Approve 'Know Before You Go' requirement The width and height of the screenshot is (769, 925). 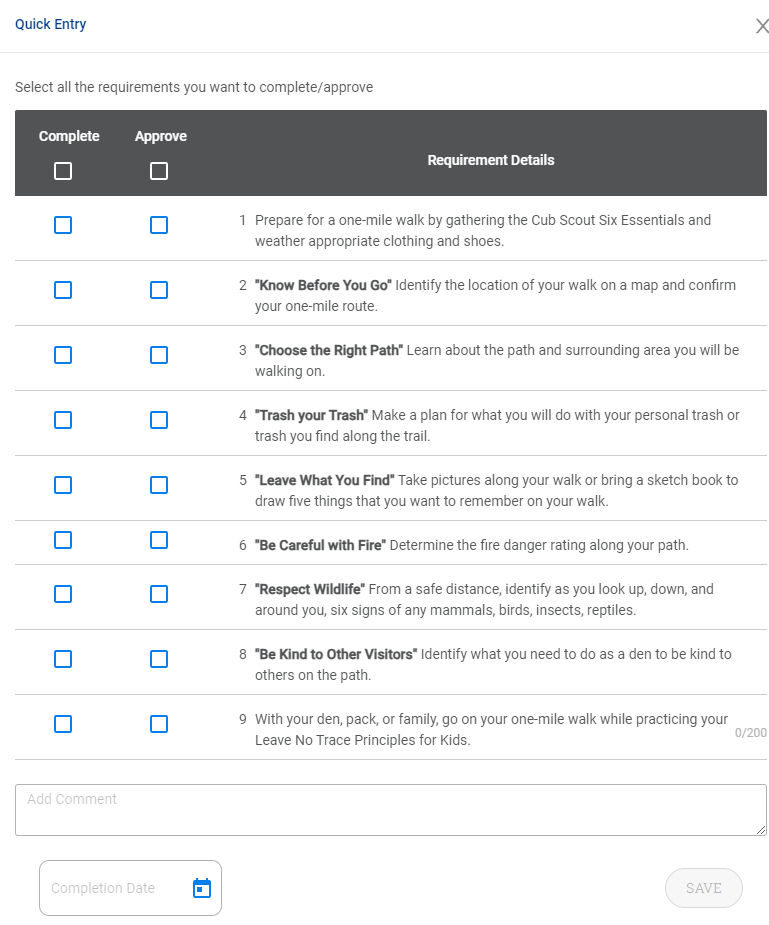[159, 290]
